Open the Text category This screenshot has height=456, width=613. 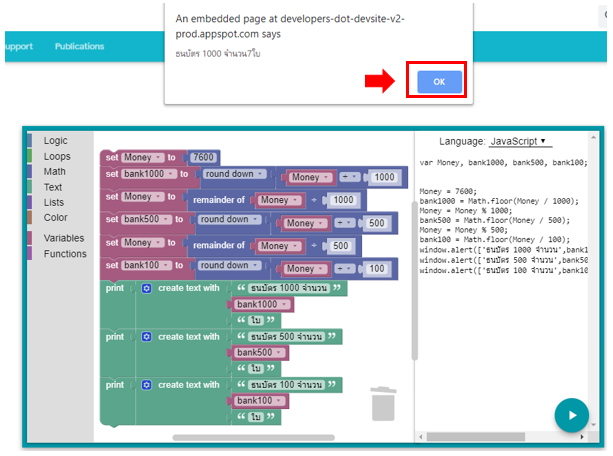[x=53, y=187]
